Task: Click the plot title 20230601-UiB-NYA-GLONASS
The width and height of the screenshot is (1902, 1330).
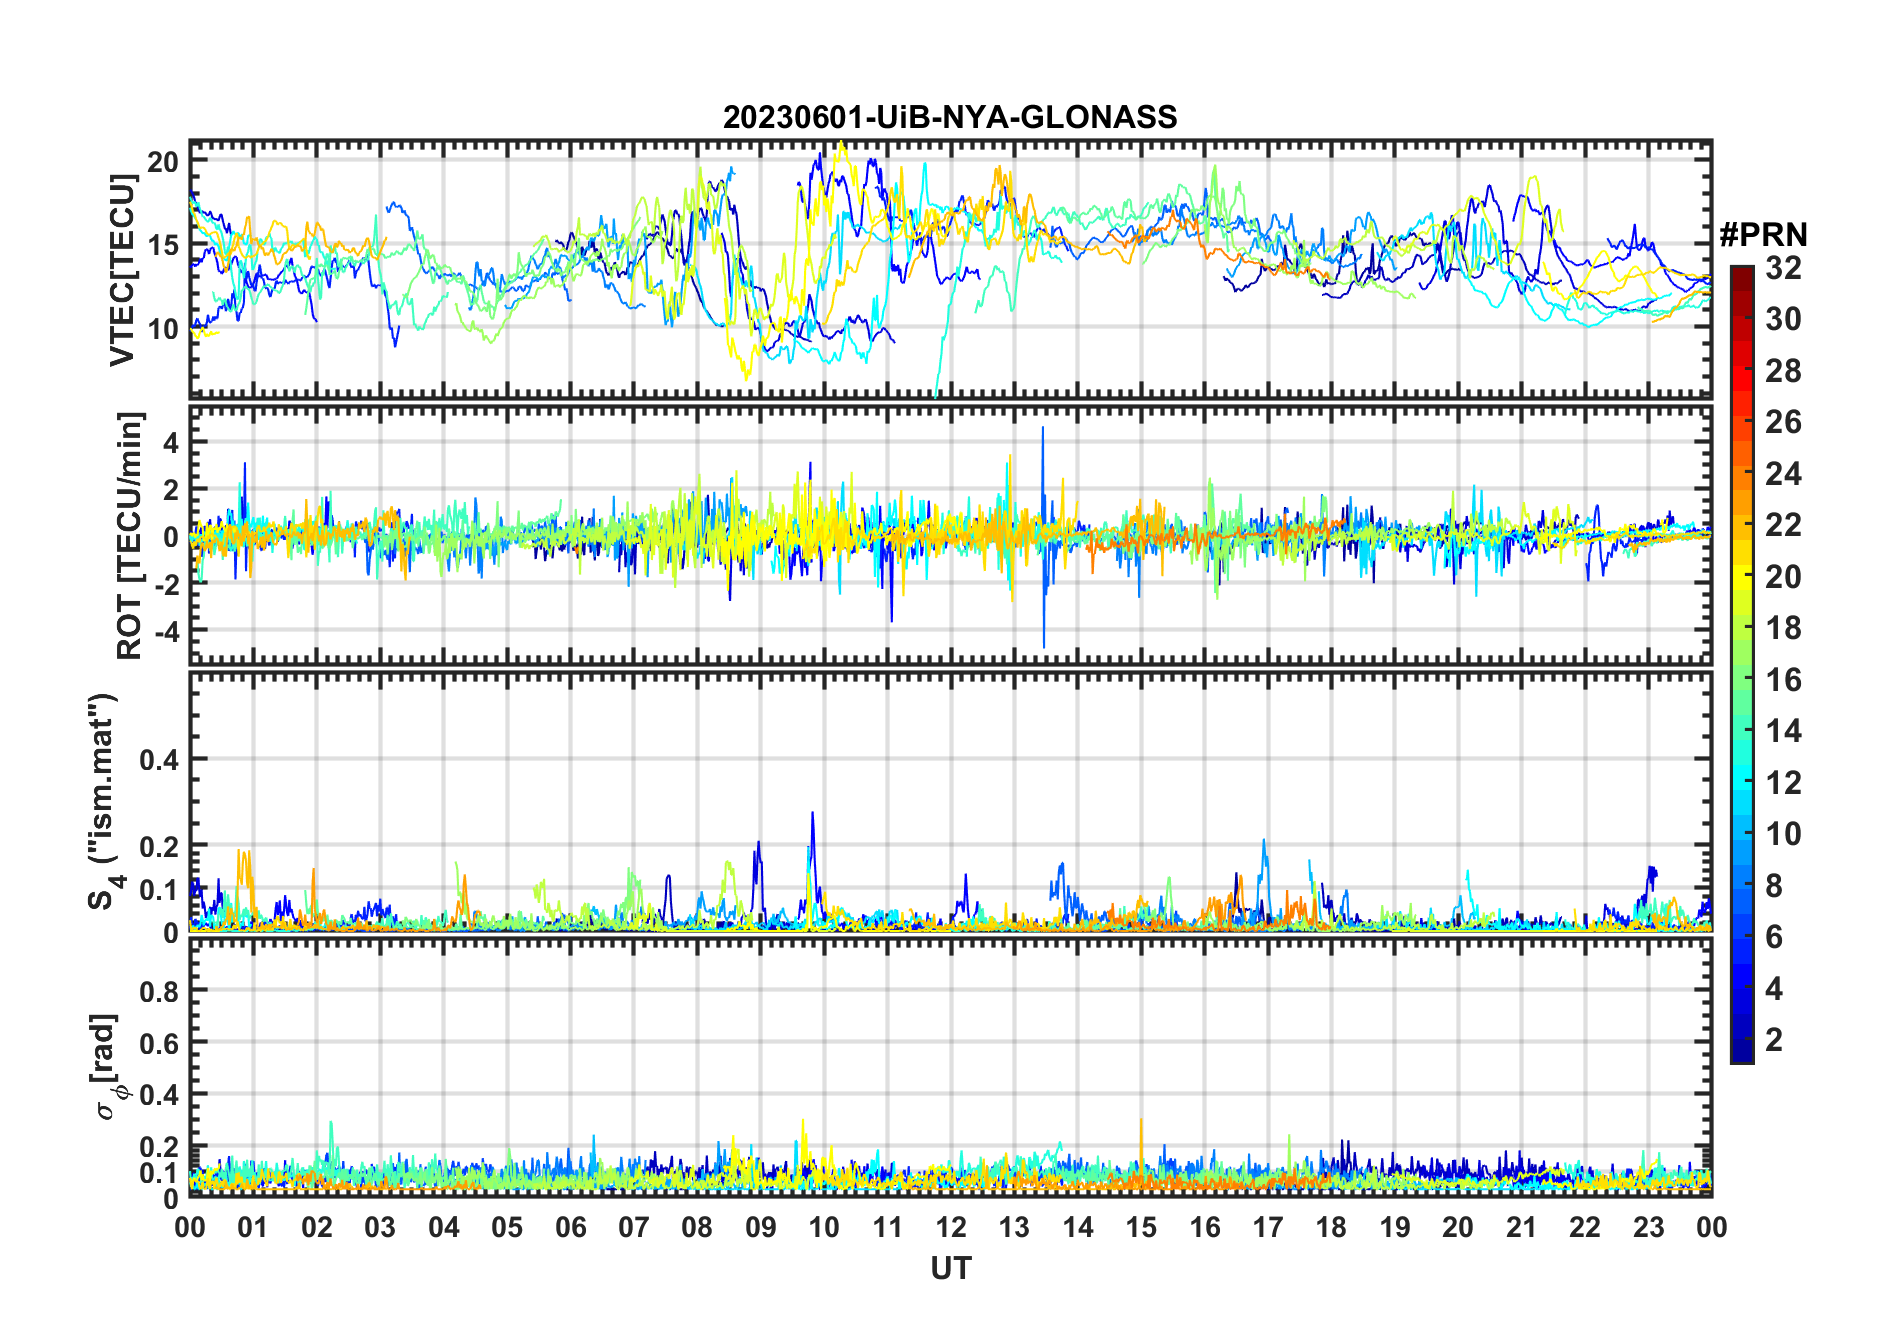Action: click(950, 118)
